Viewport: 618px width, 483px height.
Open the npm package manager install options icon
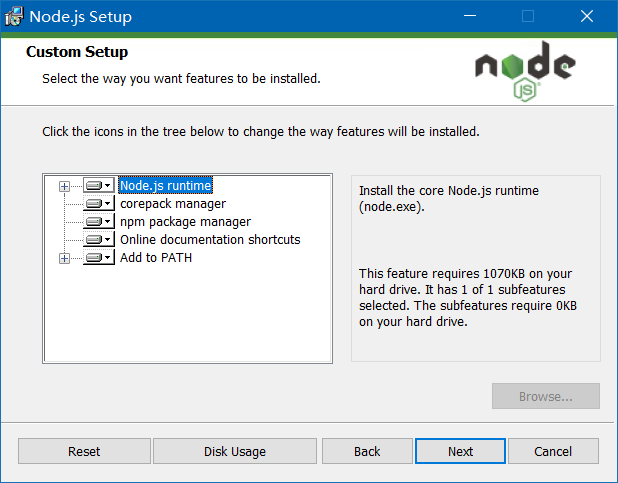pyautogui.click(x=99, y=222)
